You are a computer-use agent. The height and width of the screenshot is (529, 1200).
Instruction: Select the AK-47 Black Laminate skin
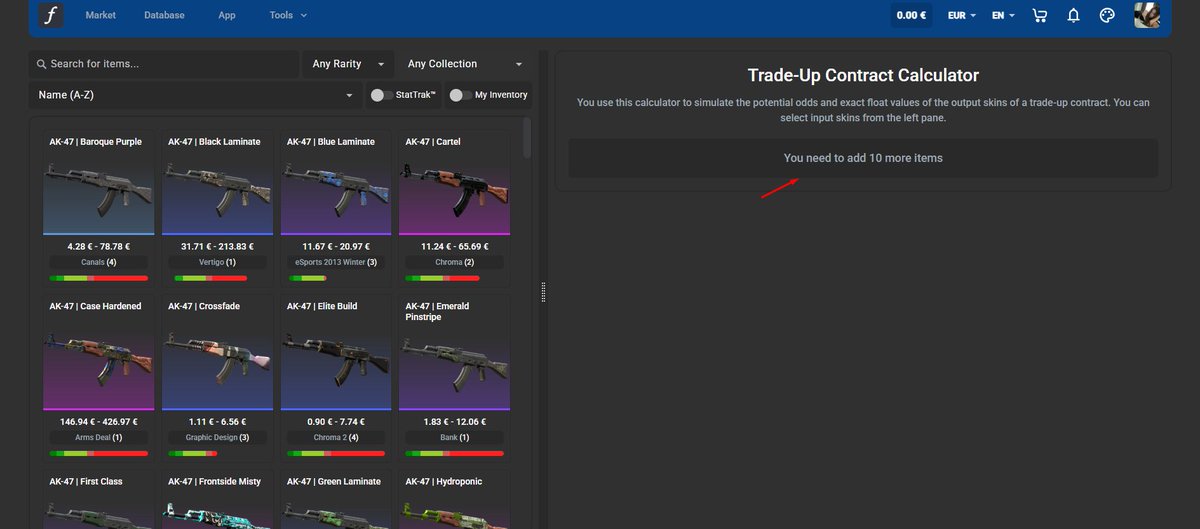point(217,208)
